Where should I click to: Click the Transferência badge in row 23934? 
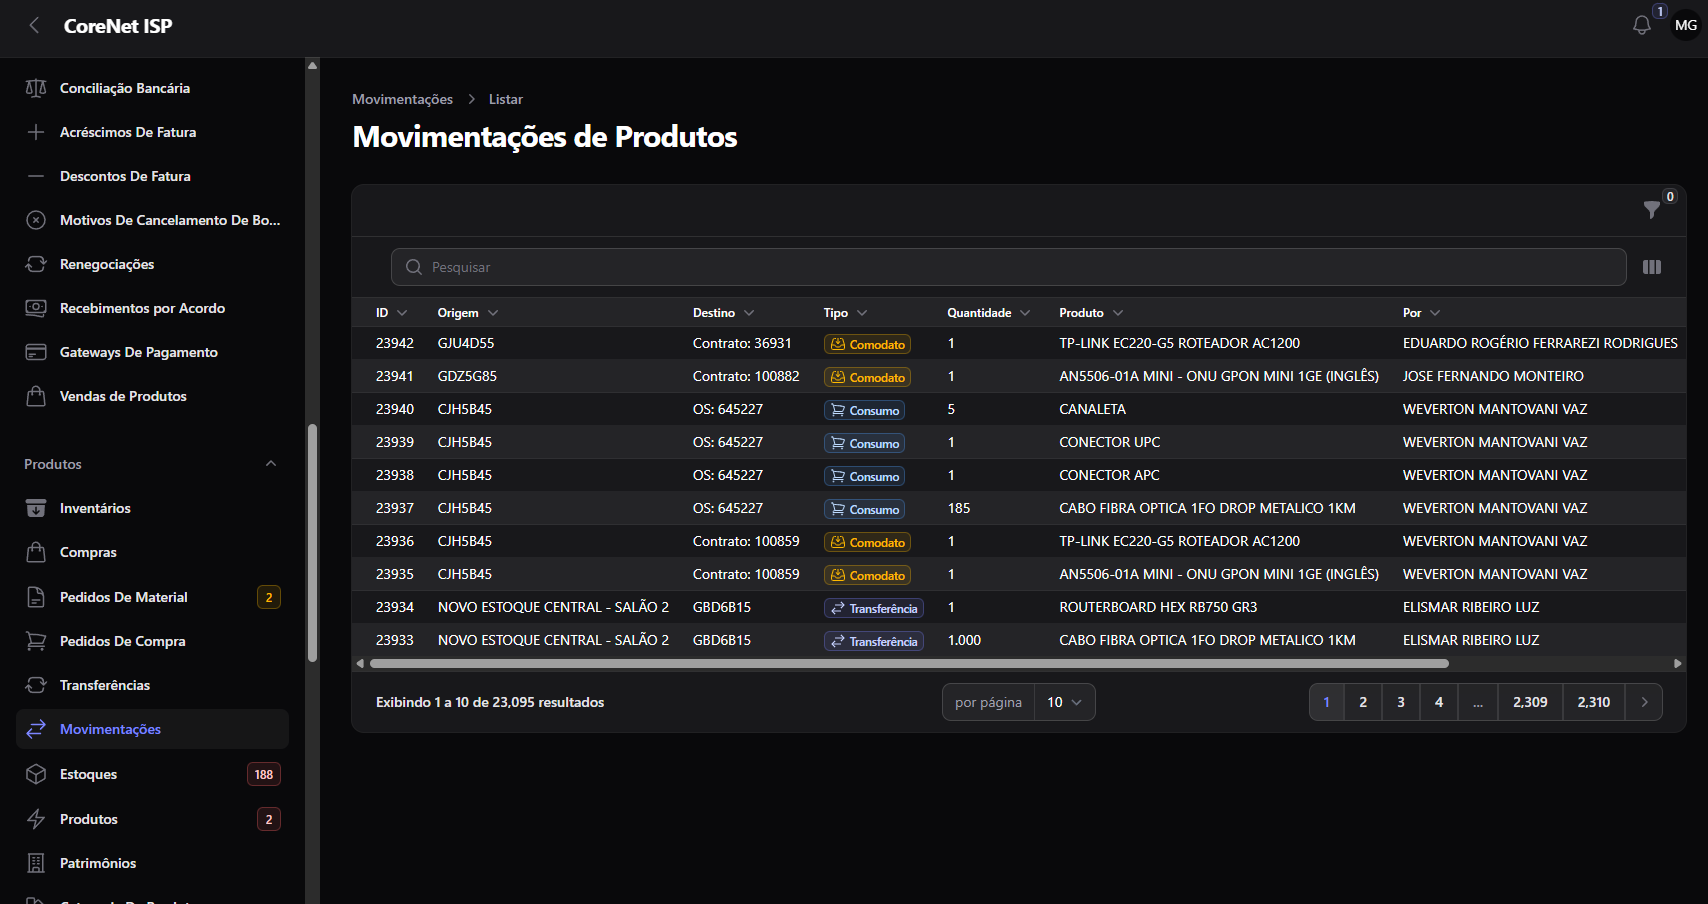coord(873,608)
